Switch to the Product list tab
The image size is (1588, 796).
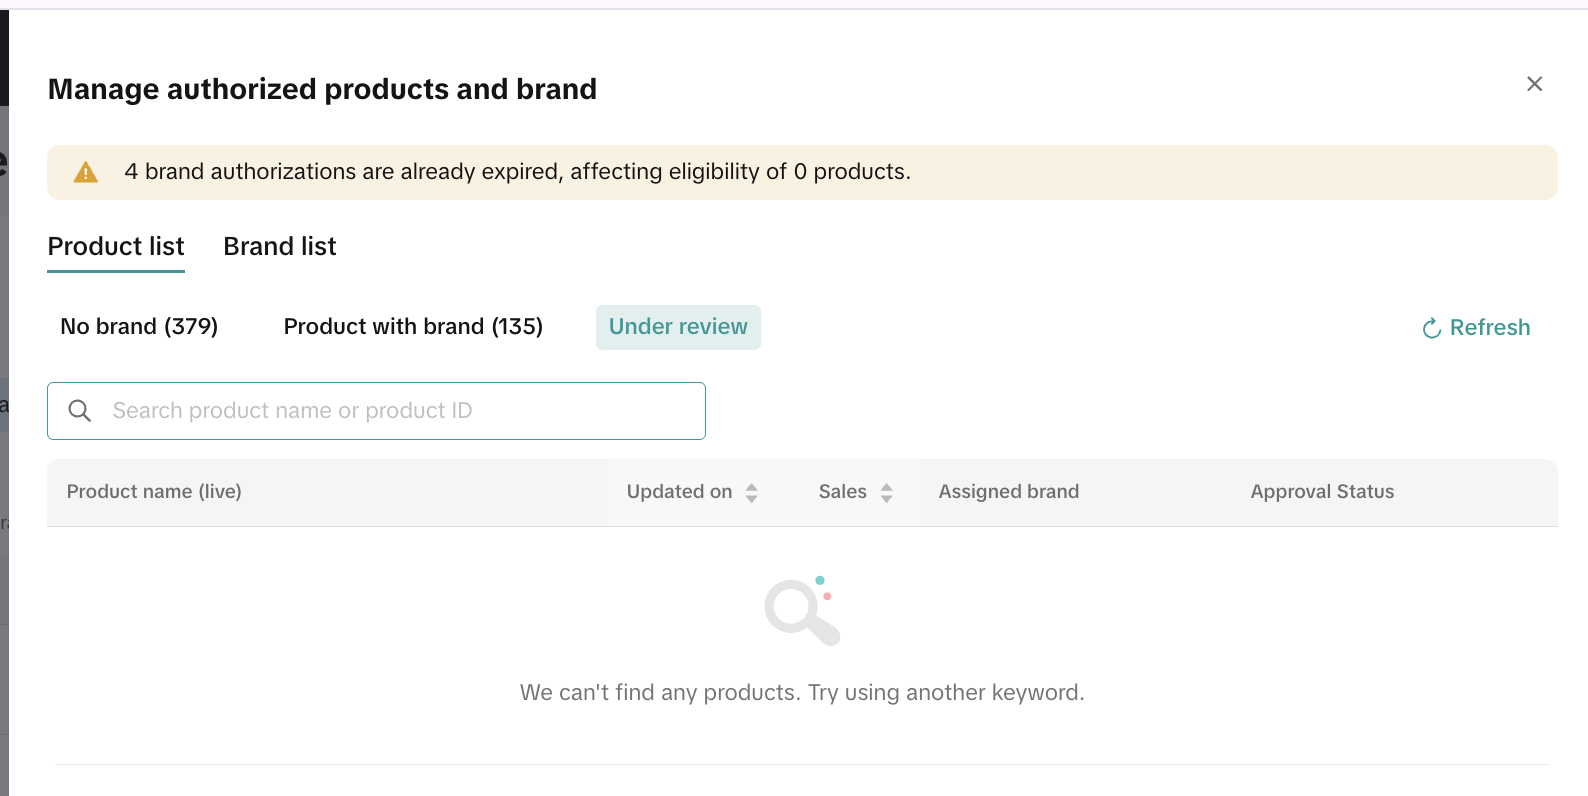click(x=116, y=246)
